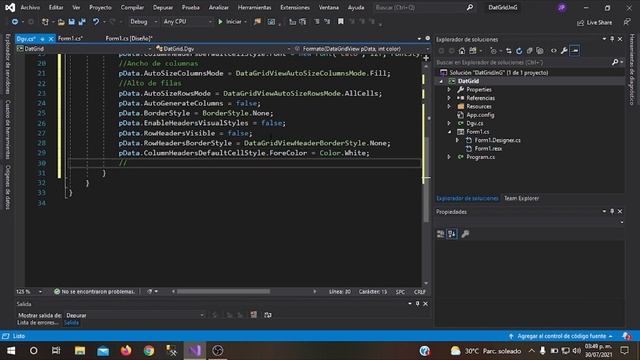Switch to the Team Explorer tab
This screenshot has width=640, height=360.
521,198
